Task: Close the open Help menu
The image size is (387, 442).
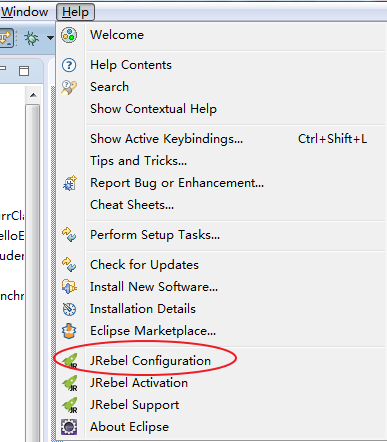Action: pos(75,12)
